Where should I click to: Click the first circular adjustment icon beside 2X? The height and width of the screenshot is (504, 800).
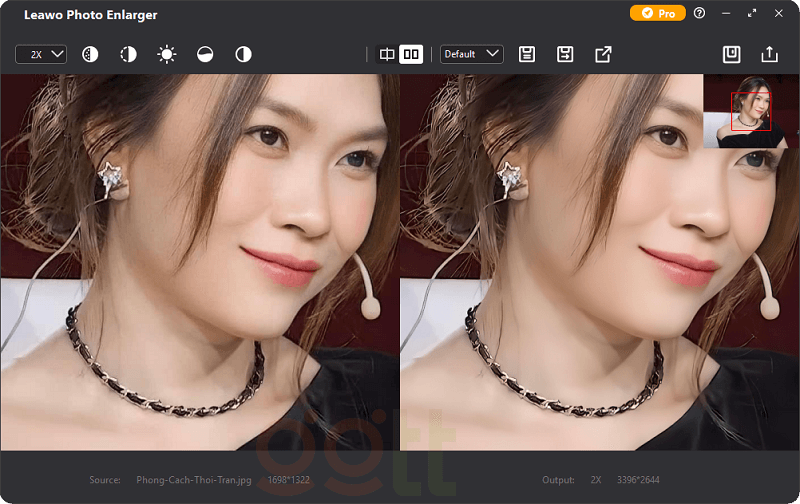(x=90, y=54)
